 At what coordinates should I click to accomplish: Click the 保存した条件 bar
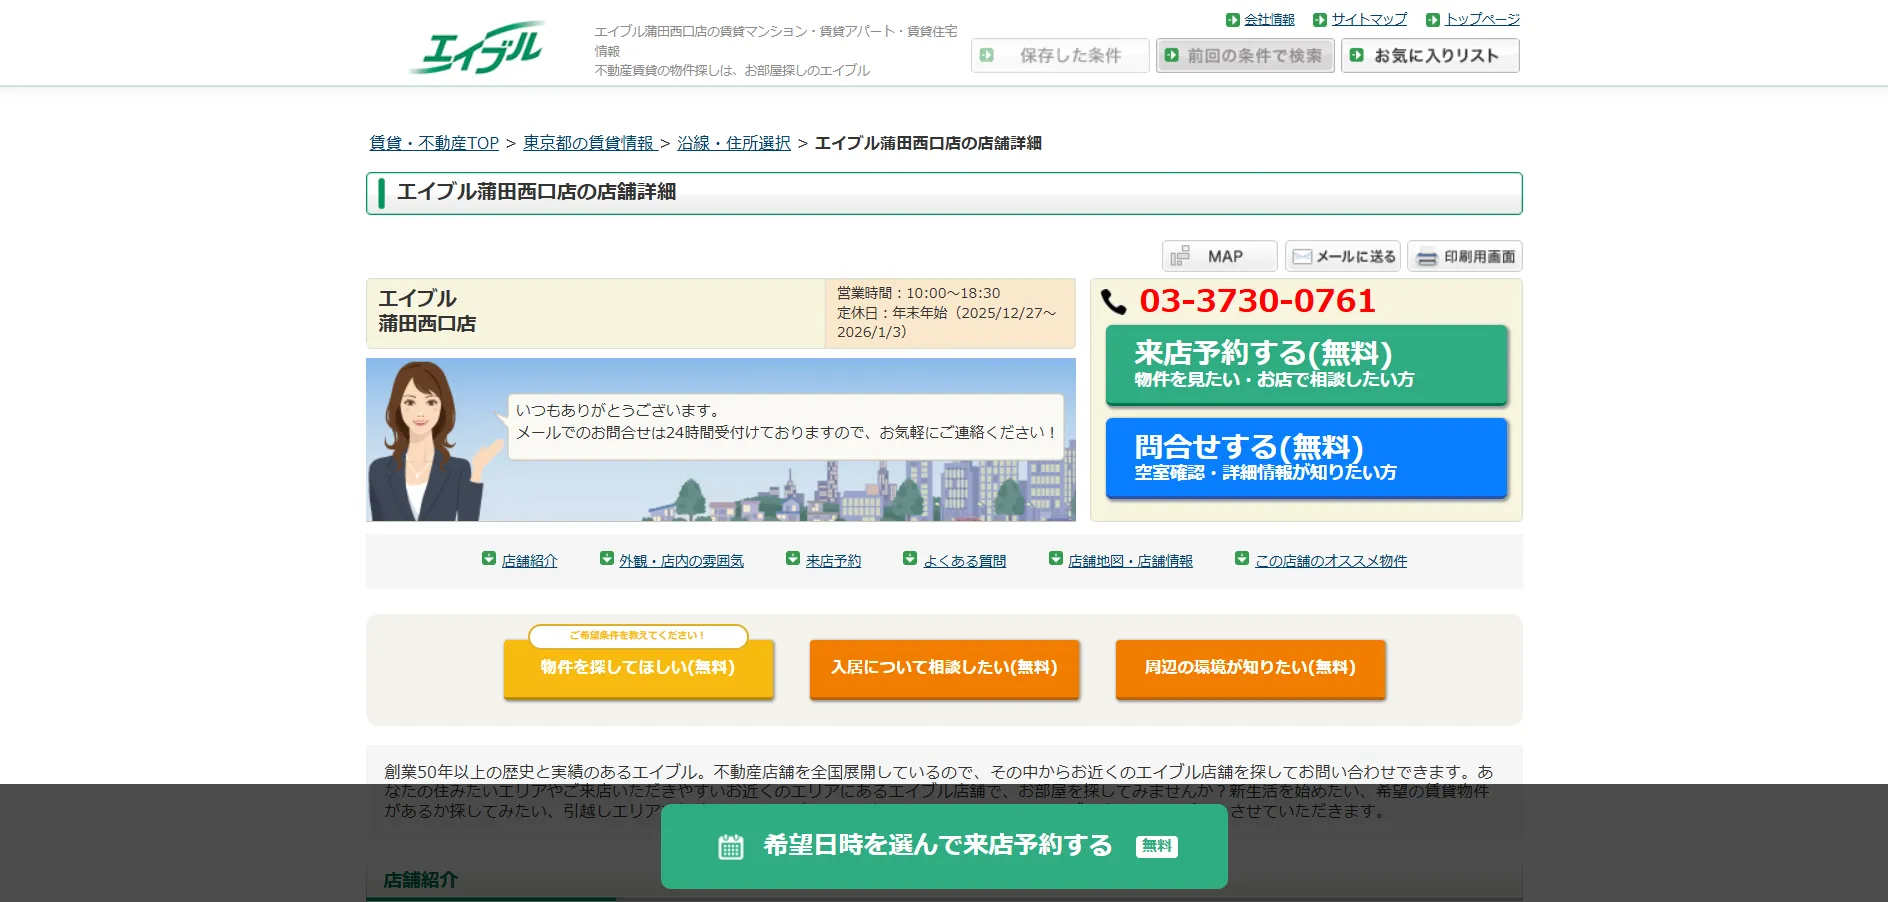[1060, 55]
